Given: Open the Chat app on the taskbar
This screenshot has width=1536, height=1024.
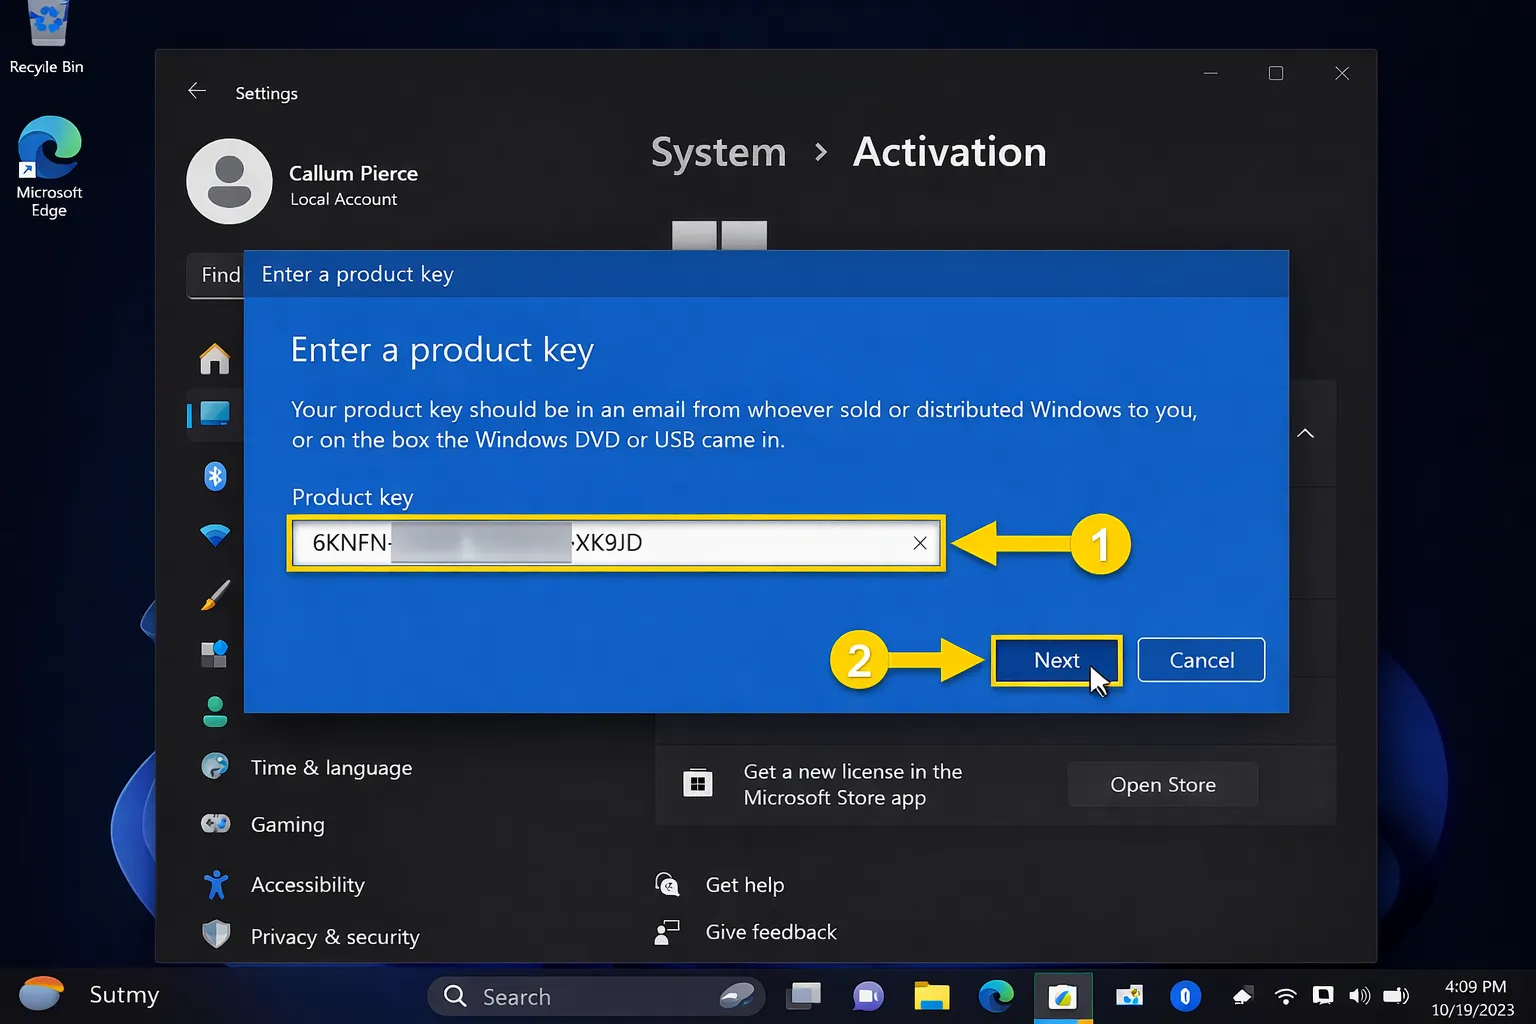Looking at the screenshot, I should coord(868,996).
